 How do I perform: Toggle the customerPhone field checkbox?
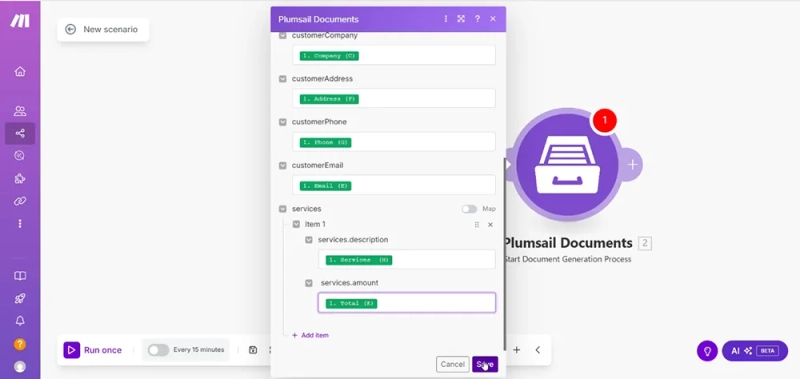point(282,122)
